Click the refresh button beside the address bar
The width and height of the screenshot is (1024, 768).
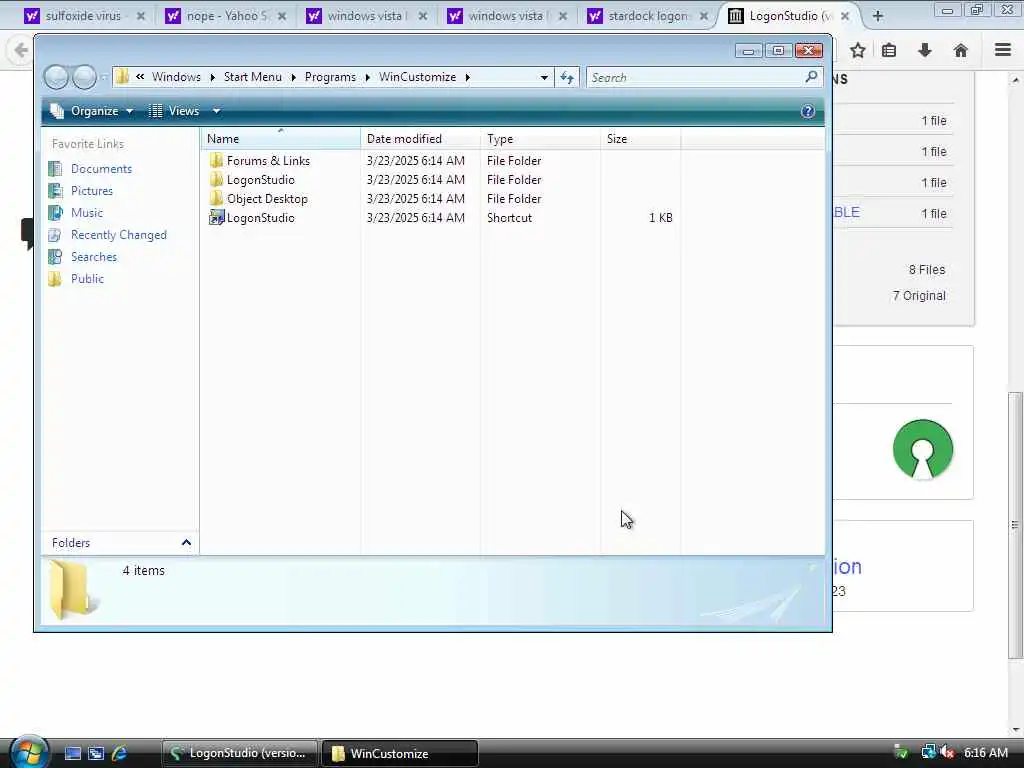pyautogui.click(x=567, y=78)
